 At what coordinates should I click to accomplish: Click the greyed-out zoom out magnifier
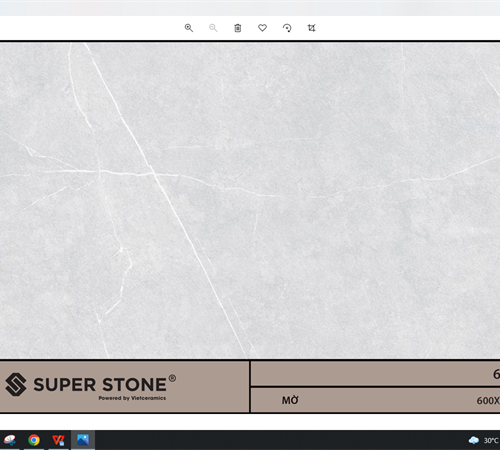pyautogui.click(x=213, y=28)
